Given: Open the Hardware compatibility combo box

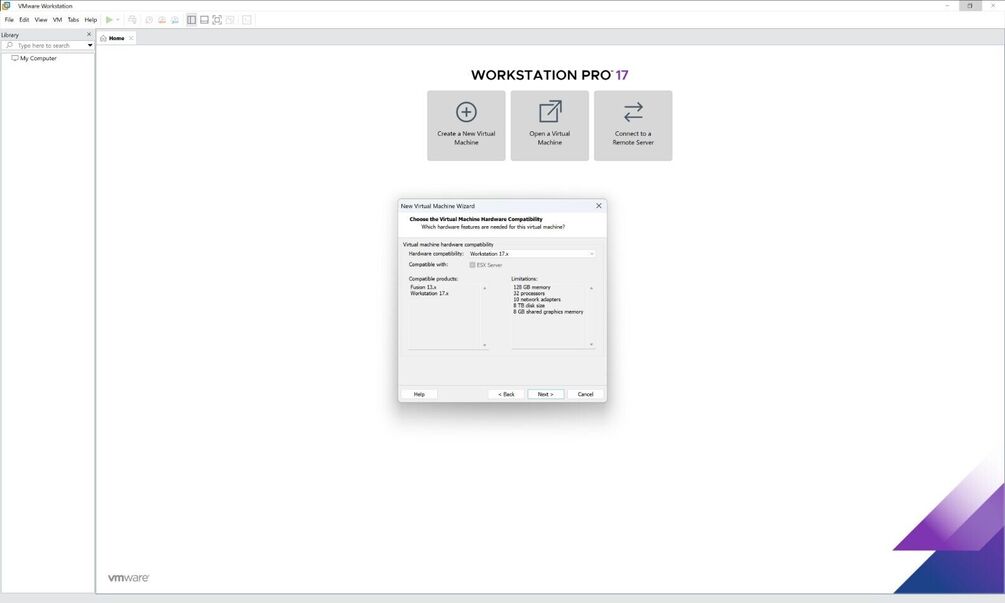Looking at the screenshot, I should coord(531,254).
